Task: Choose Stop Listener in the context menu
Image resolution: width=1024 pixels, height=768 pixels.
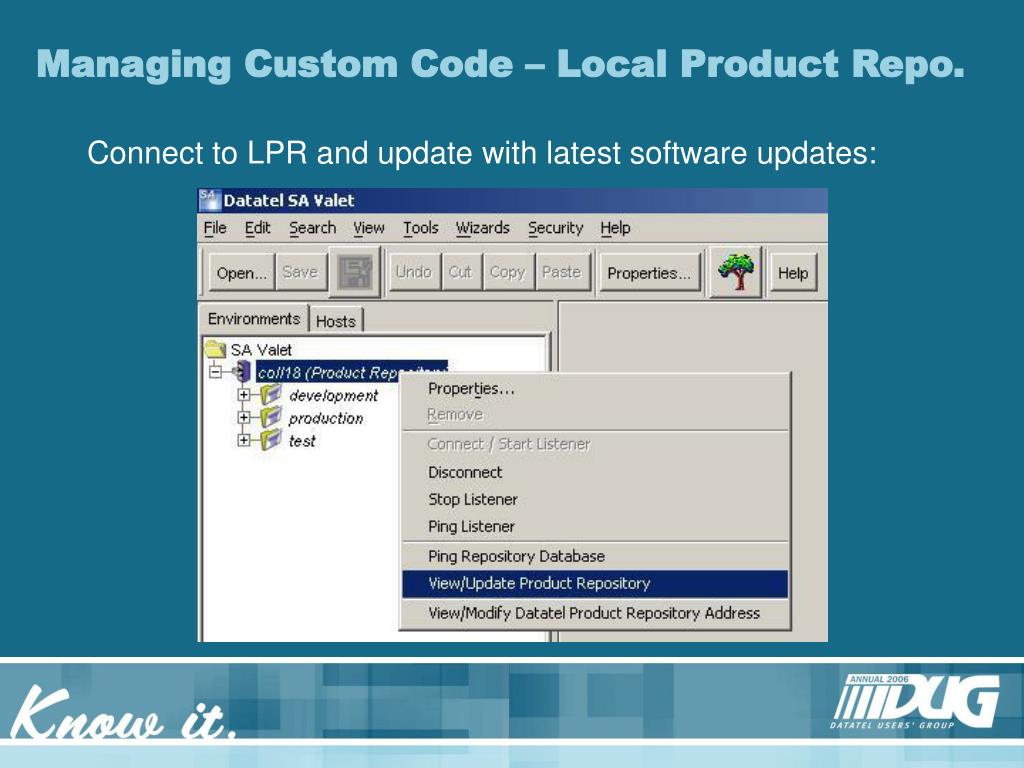Action: point(595,500)
